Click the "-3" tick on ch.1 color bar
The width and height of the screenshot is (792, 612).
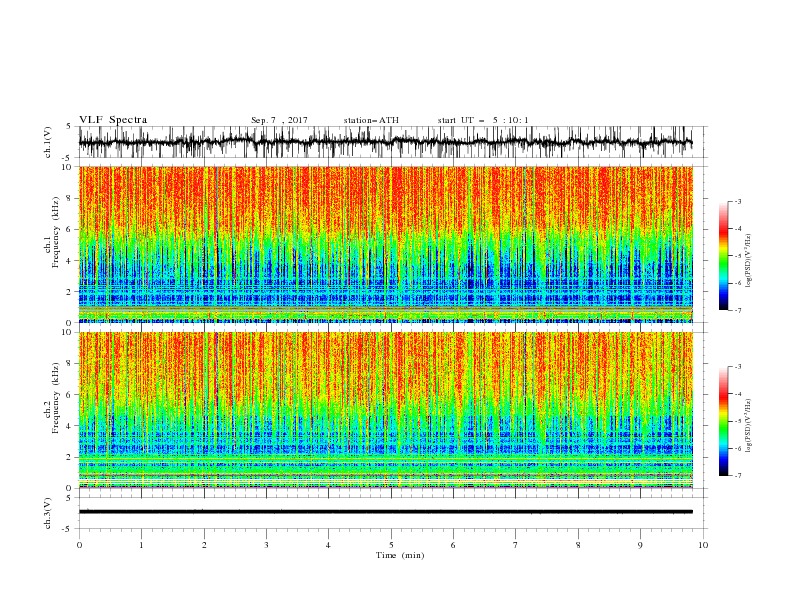click(x=738, y=201)
